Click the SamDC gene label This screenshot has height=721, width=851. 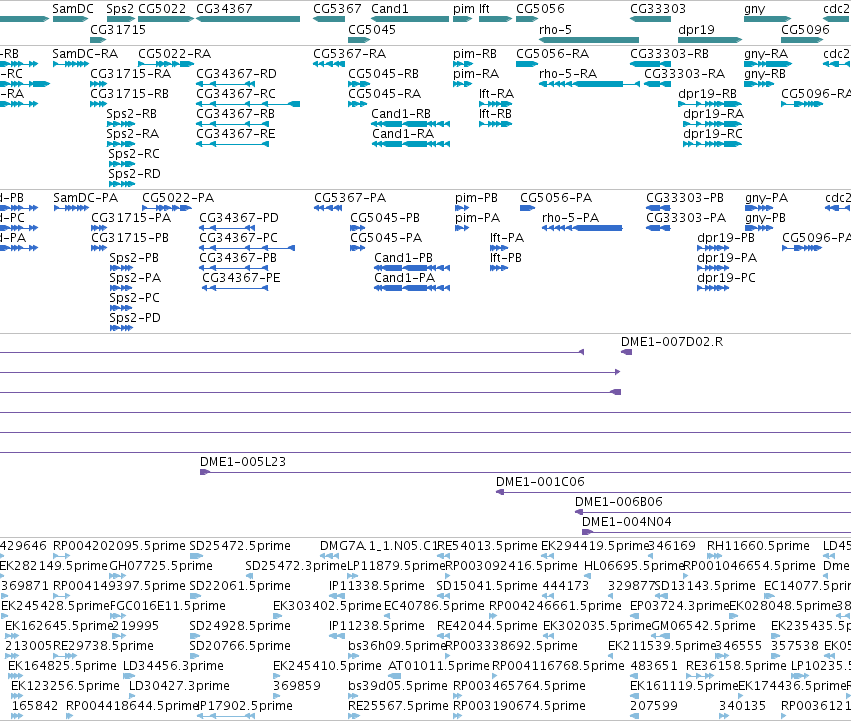[73, 9]
